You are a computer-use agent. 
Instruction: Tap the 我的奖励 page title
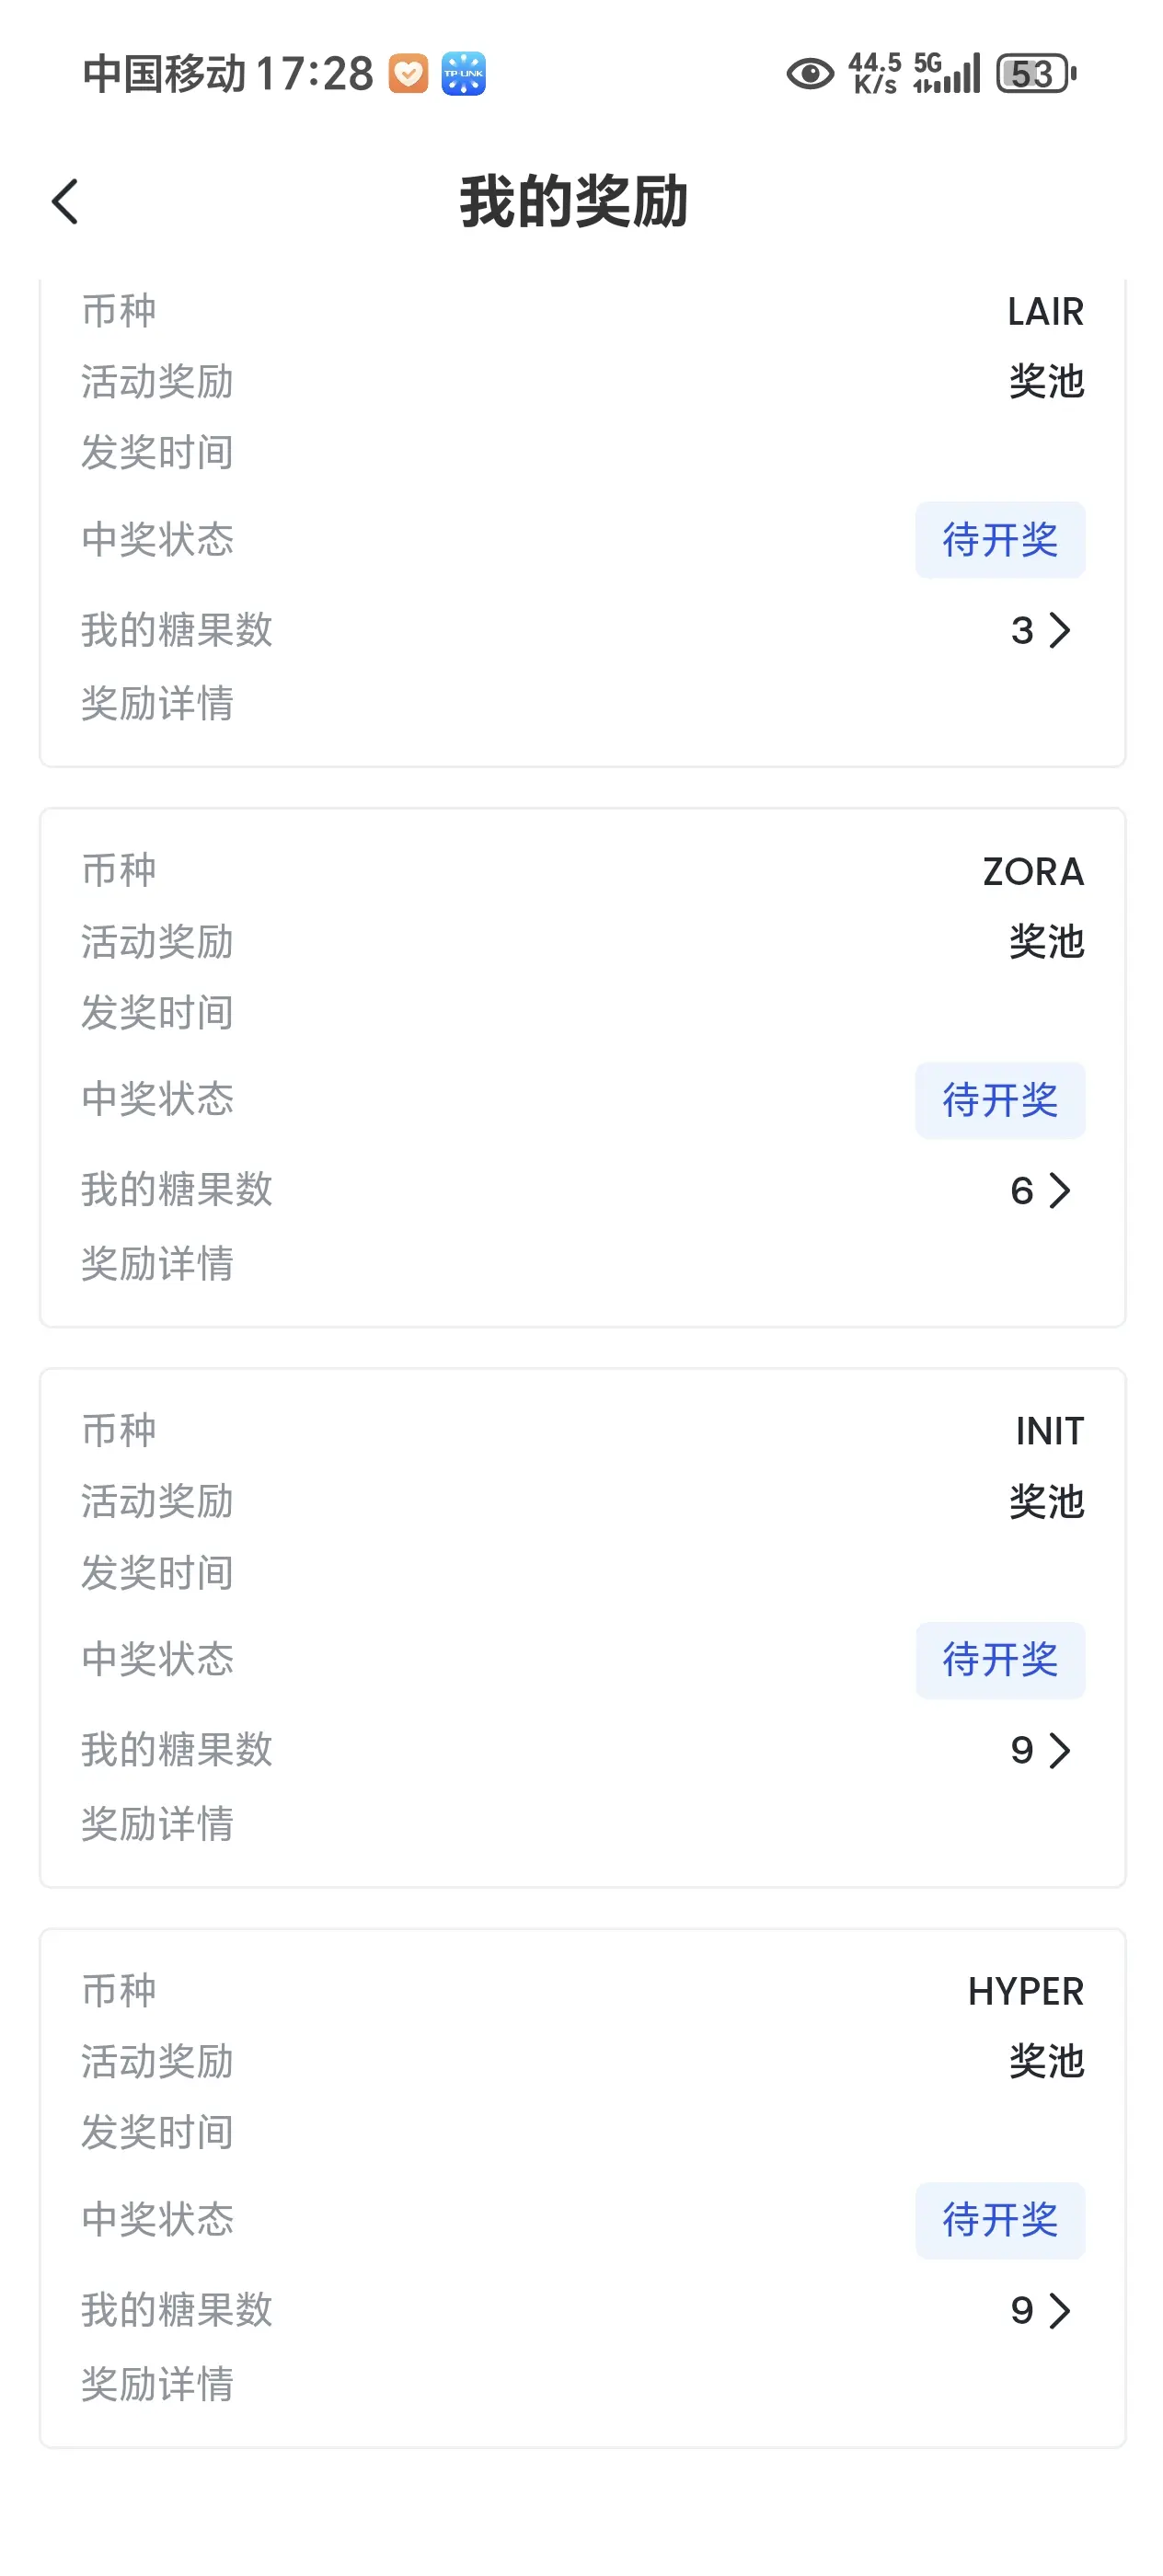pyautogui.click(x=574, y=202)
